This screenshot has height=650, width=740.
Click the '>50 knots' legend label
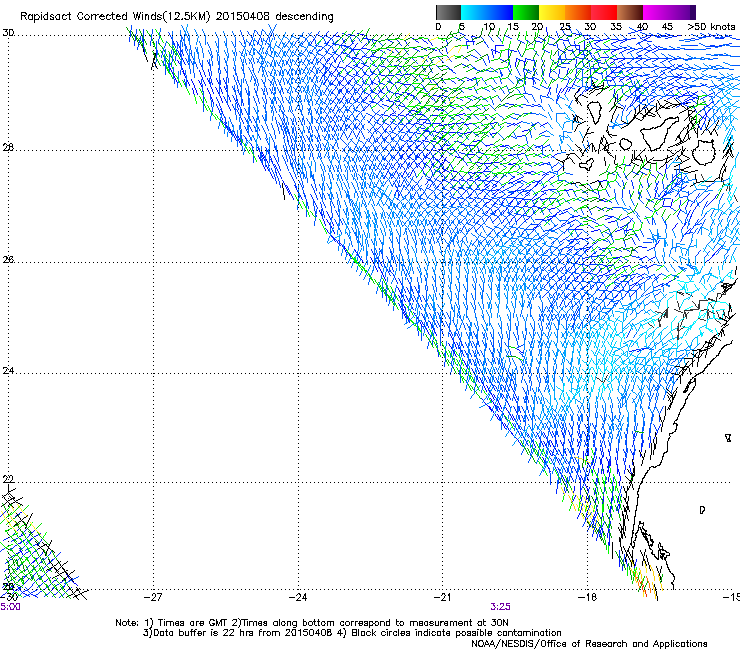pos(711,27)
